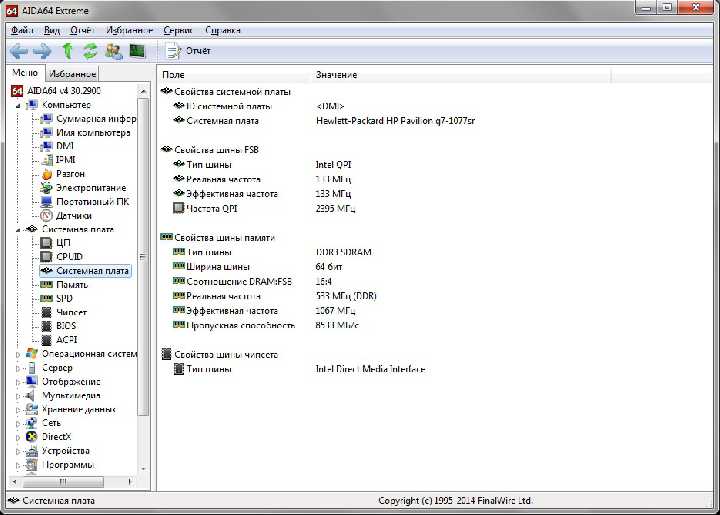The height and width of the screenshot is (515, 720).
Task: Click the Свойства шины памяти group header
Action: tap(218, 237)
